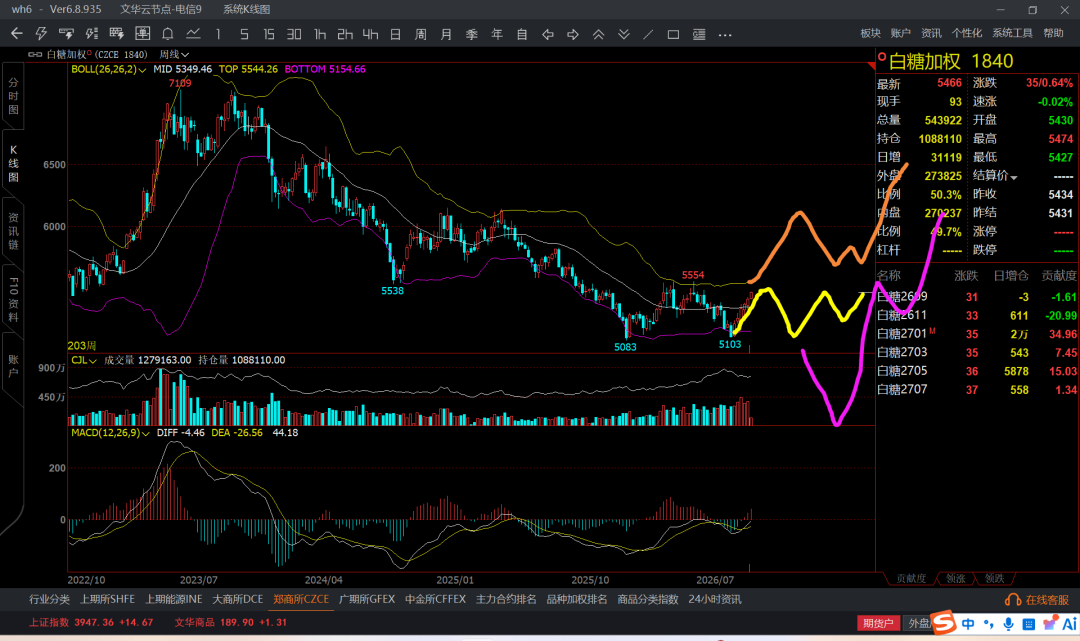Expand the 周线 period dropdown
Viewport: 1080px width, 641px height.
(174, 54)
